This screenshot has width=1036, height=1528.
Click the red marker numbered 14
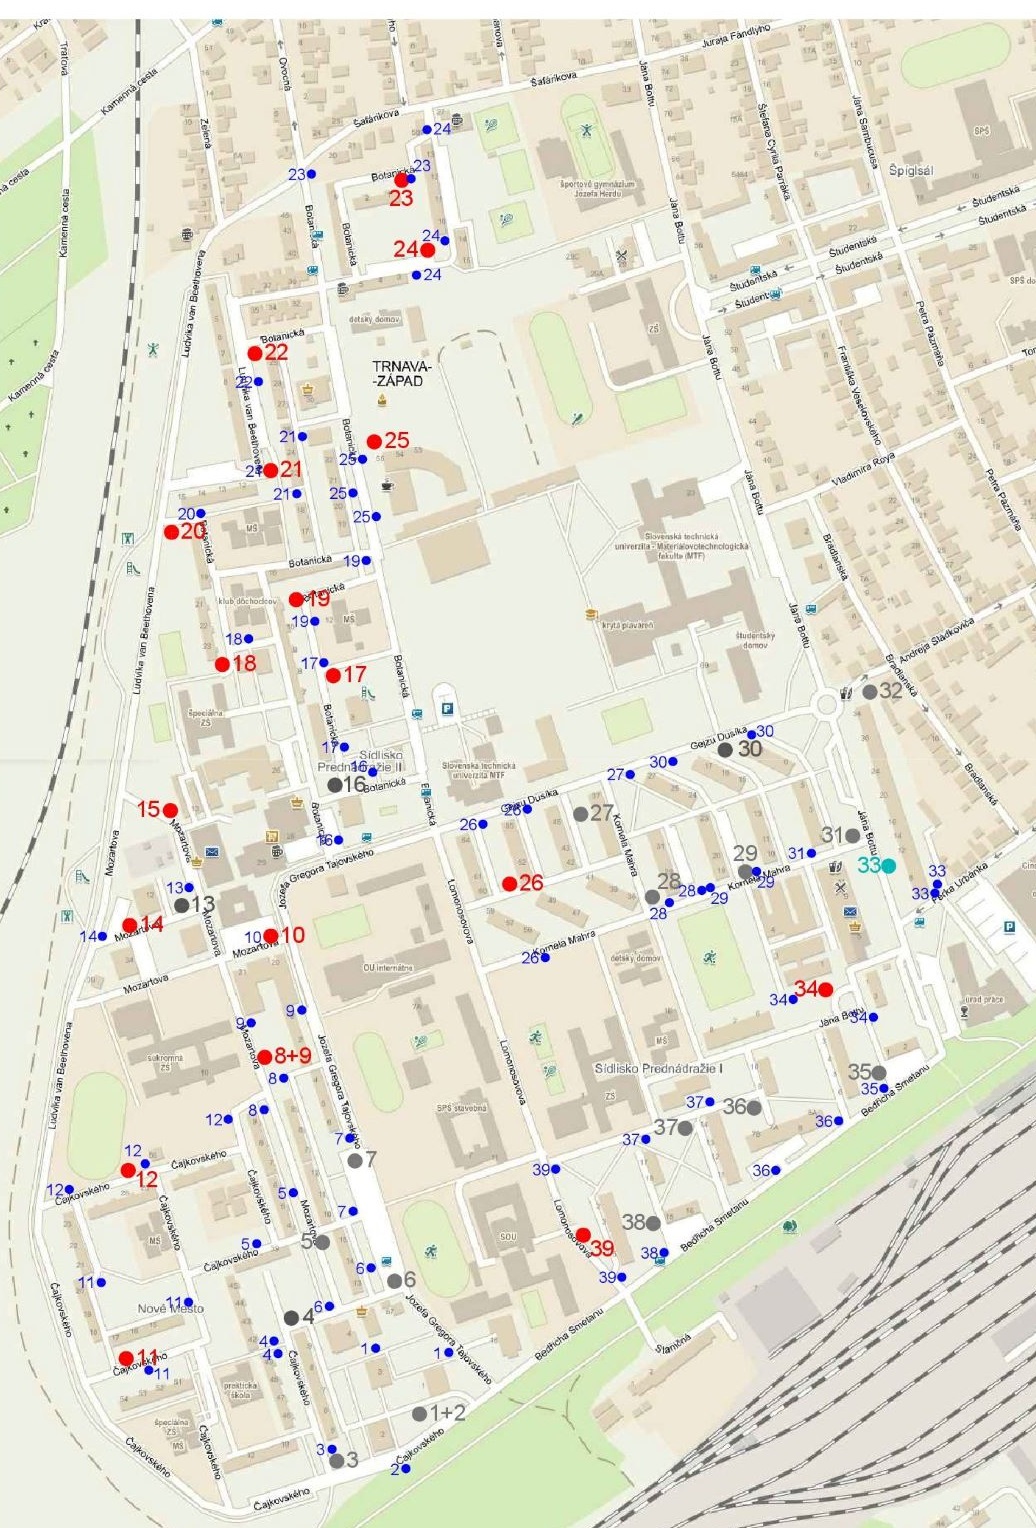130,925
